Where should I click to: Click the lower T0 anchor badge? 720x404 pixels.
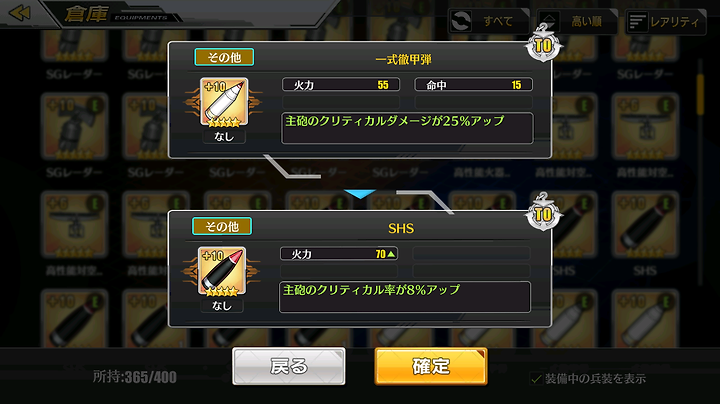tap(543, 212)
